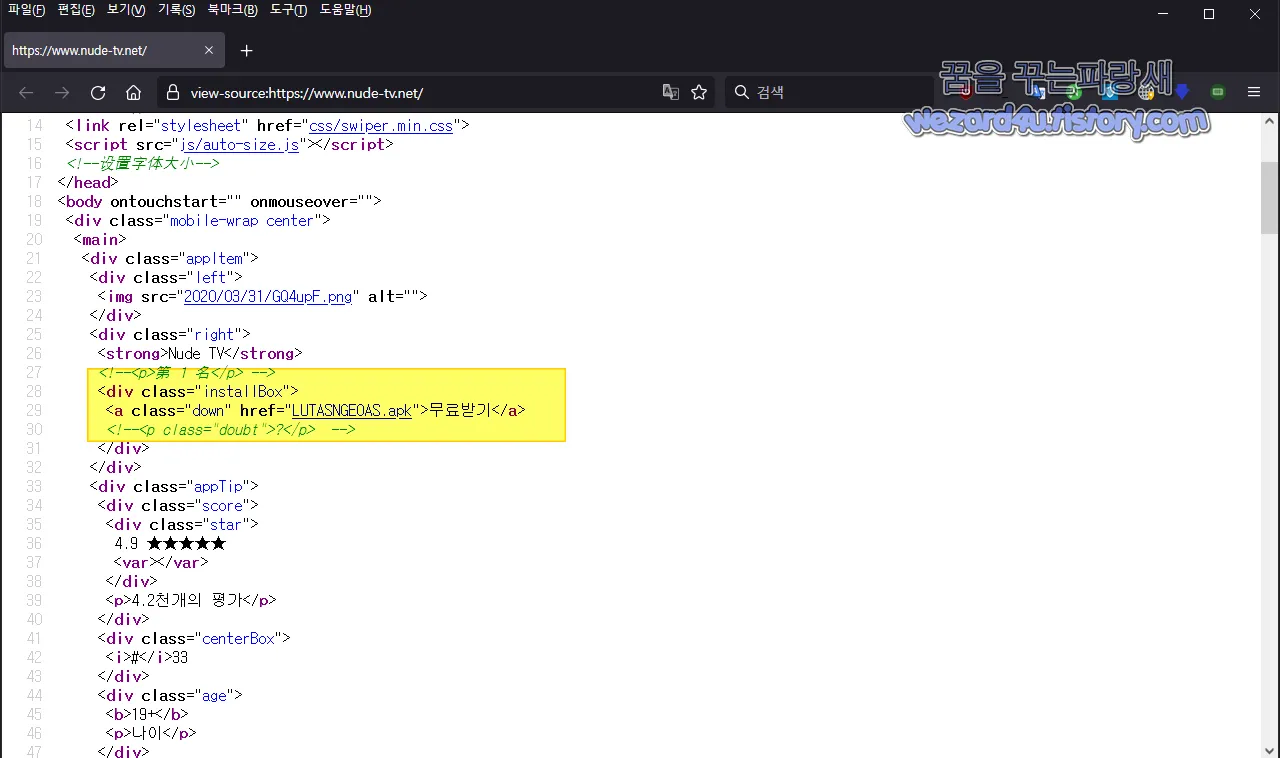The width and height of the screenshot is (1280, 758).
Task: Open the Firefox hamburger application menu
Action: 1254,92
